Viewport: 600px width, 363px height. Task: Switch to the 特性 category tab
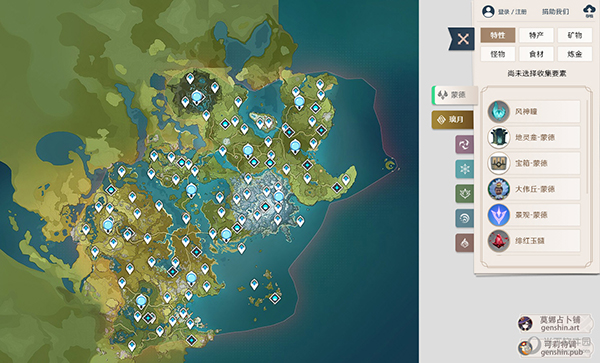click(x=498, y=35)
